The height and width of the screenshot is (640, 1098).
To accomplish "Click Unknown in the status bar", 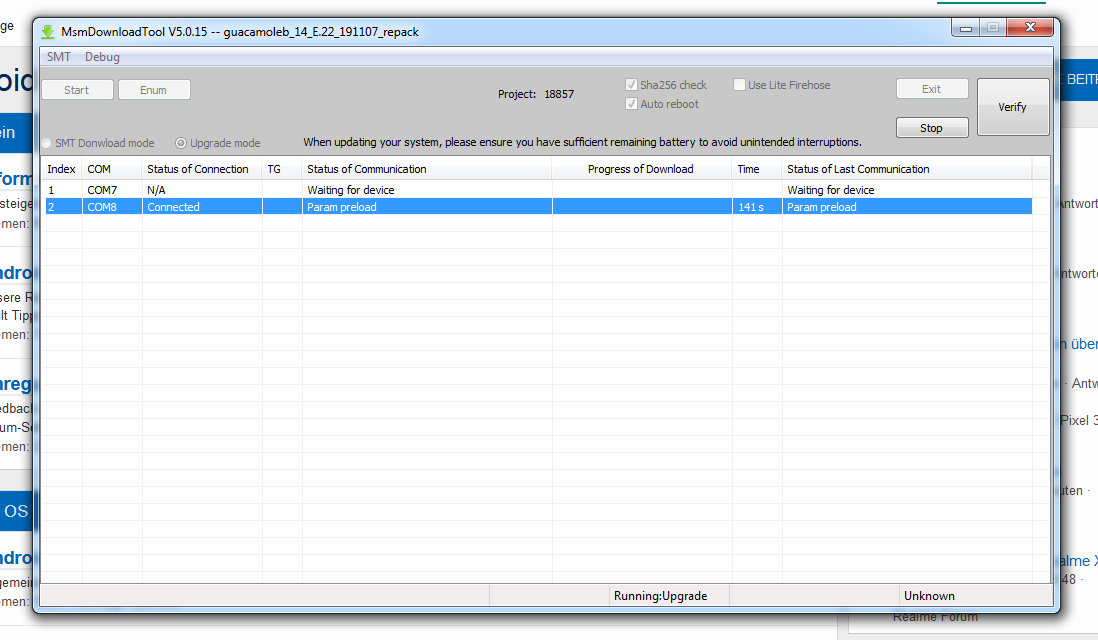I will pos(929,596).
